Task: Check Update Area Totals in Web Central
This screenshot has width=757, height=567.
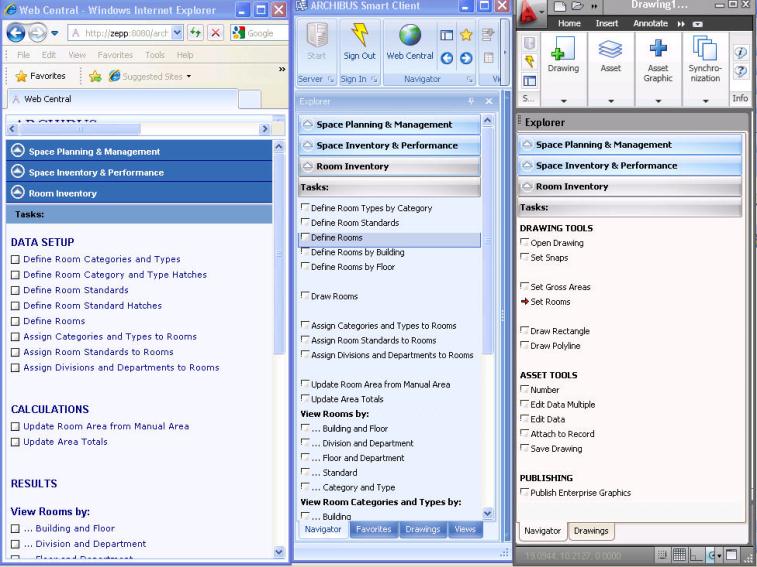Action: pyautogui.click(x=15, y=442)
